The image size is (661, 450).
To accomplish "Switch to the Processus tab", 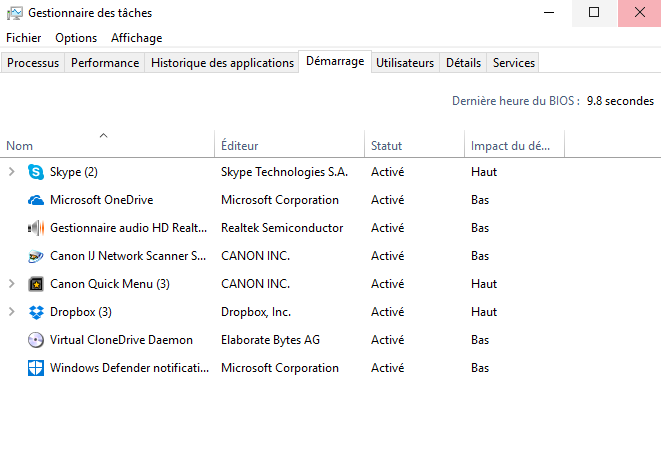I will tap(33, 62).
